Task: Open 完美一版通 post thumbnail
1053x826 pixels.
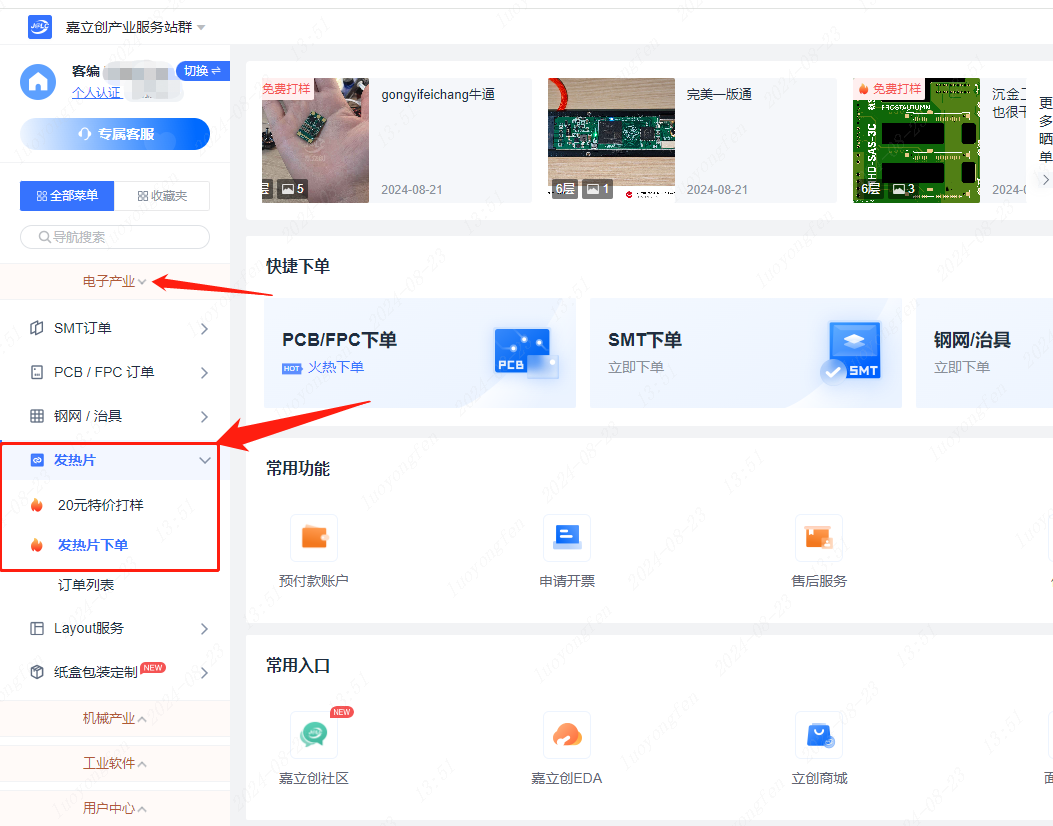Action: click(x=611, y=140)
